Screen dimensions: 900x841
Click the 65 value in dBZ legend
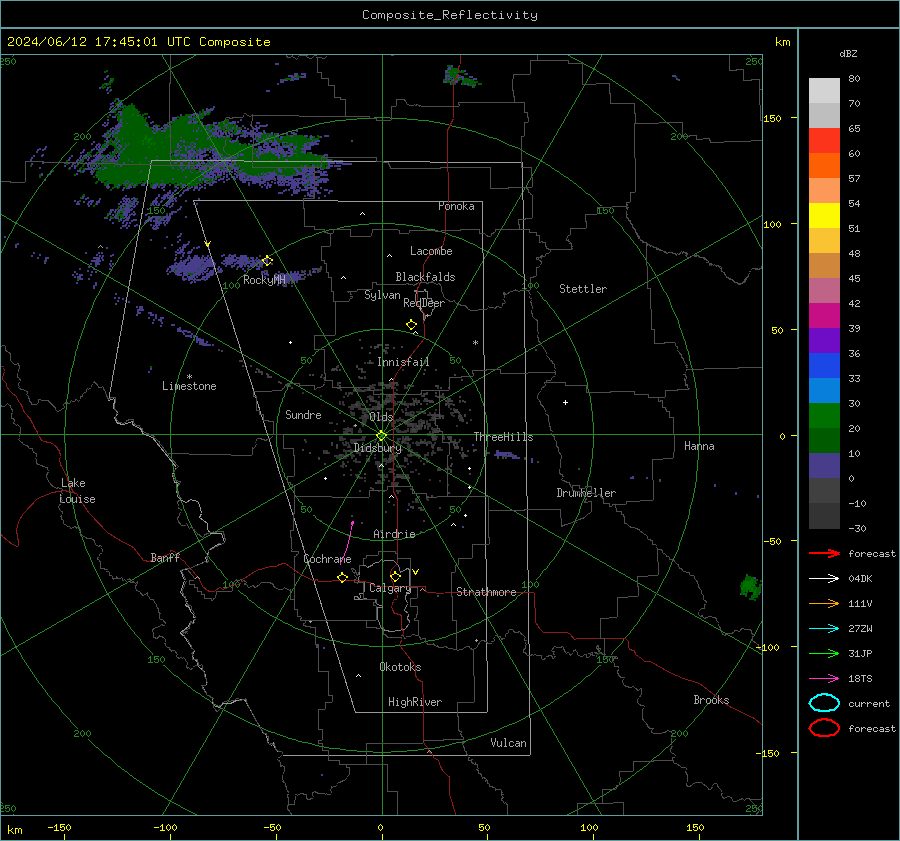(854, 129)
